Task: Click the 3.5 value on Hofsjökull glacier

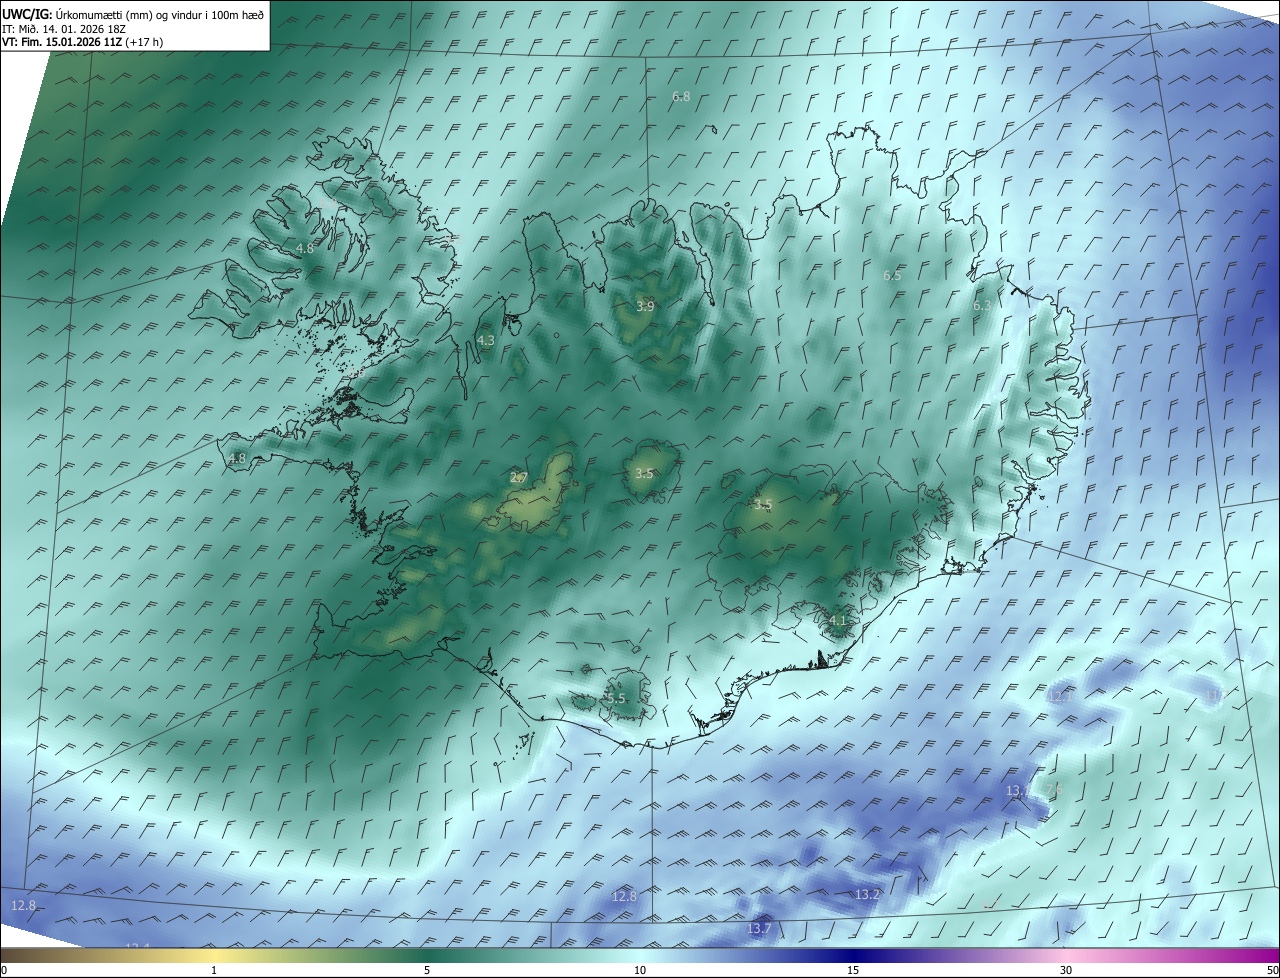Action: [643, 474]
